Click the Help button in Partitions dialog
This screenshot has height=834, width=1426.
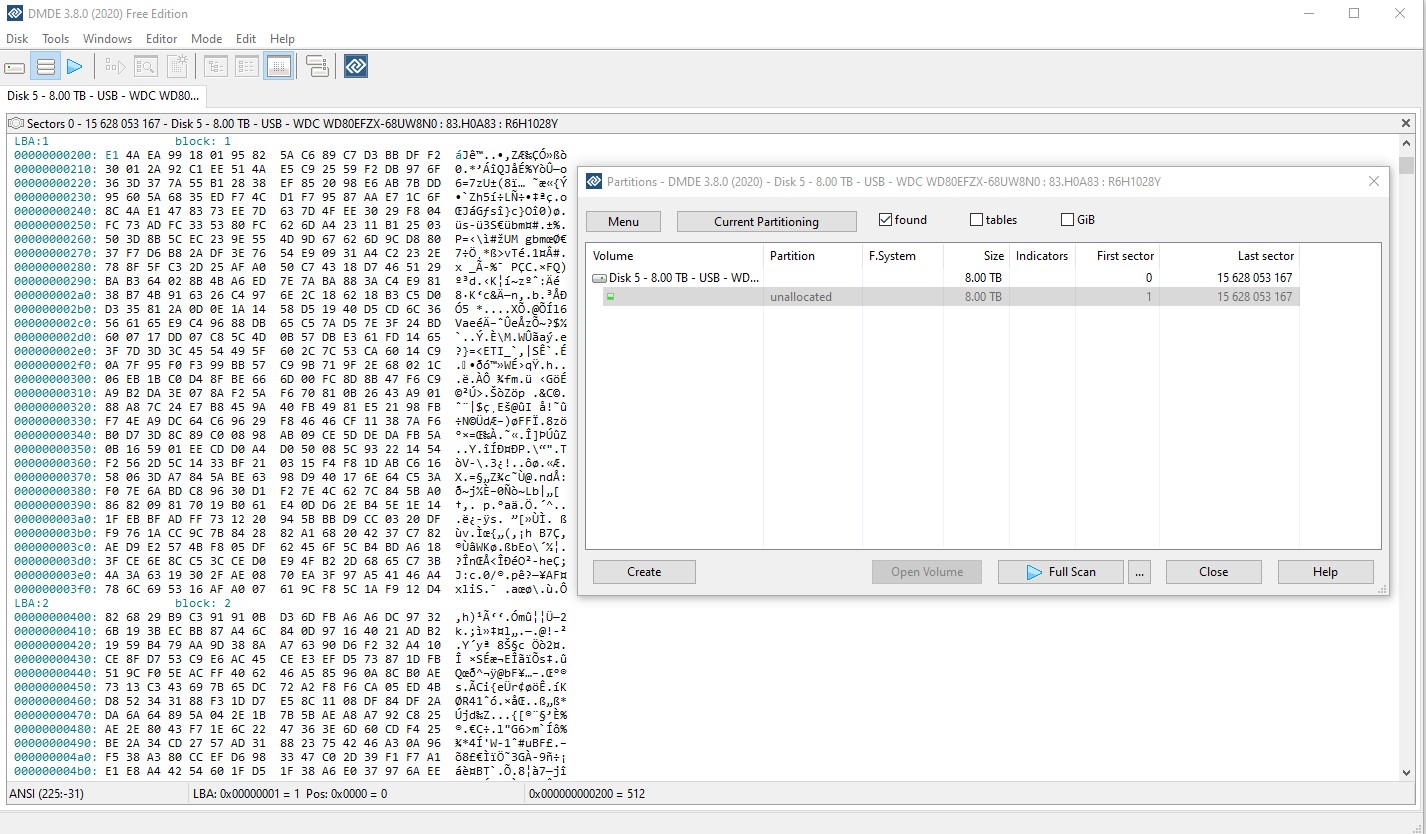[x=1325, y=572]
